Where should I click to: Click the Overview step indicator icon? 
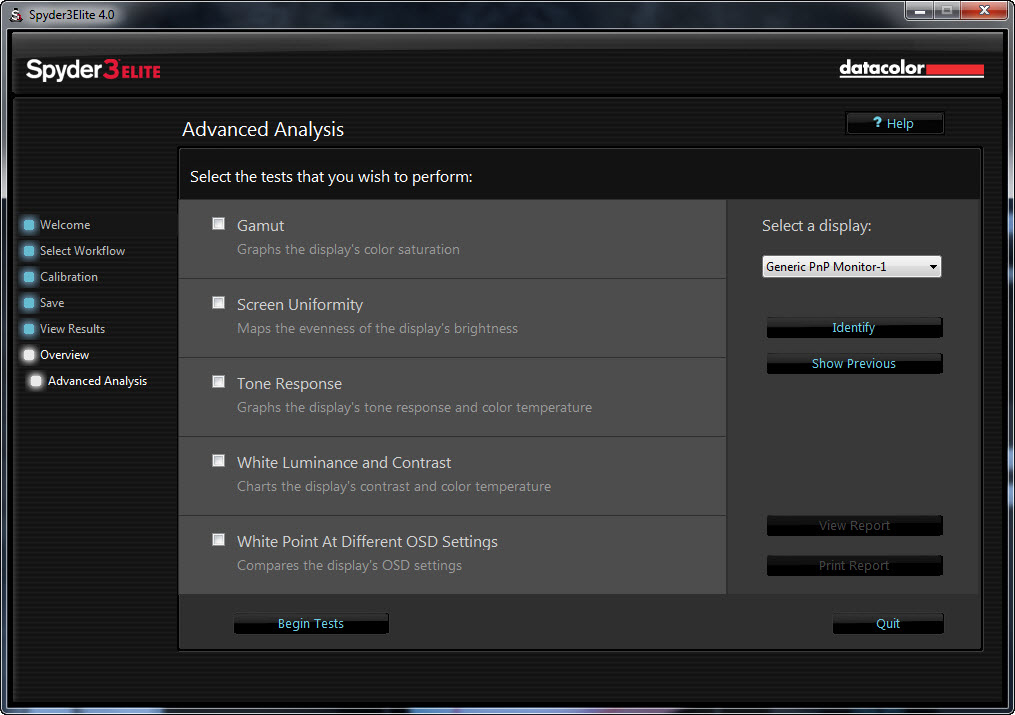[x=29, y=355]
